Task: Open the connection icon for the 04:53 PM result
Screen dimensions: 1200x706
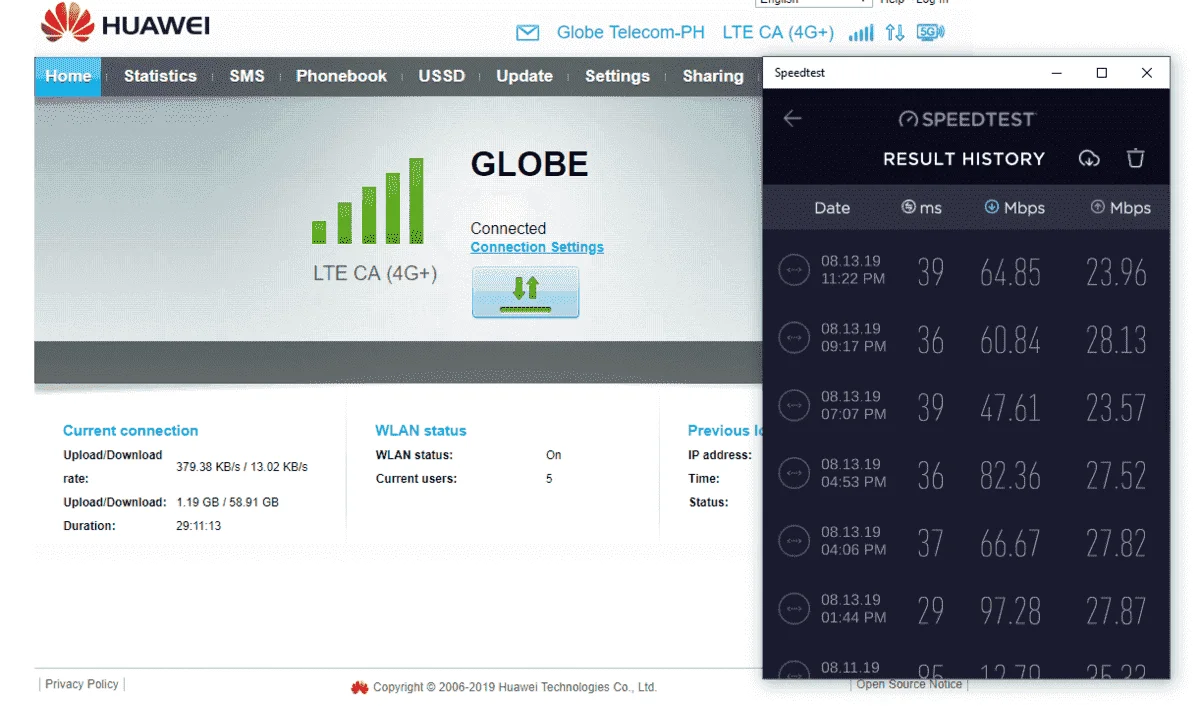Action: pyautogui.click(x=794, y=473)
